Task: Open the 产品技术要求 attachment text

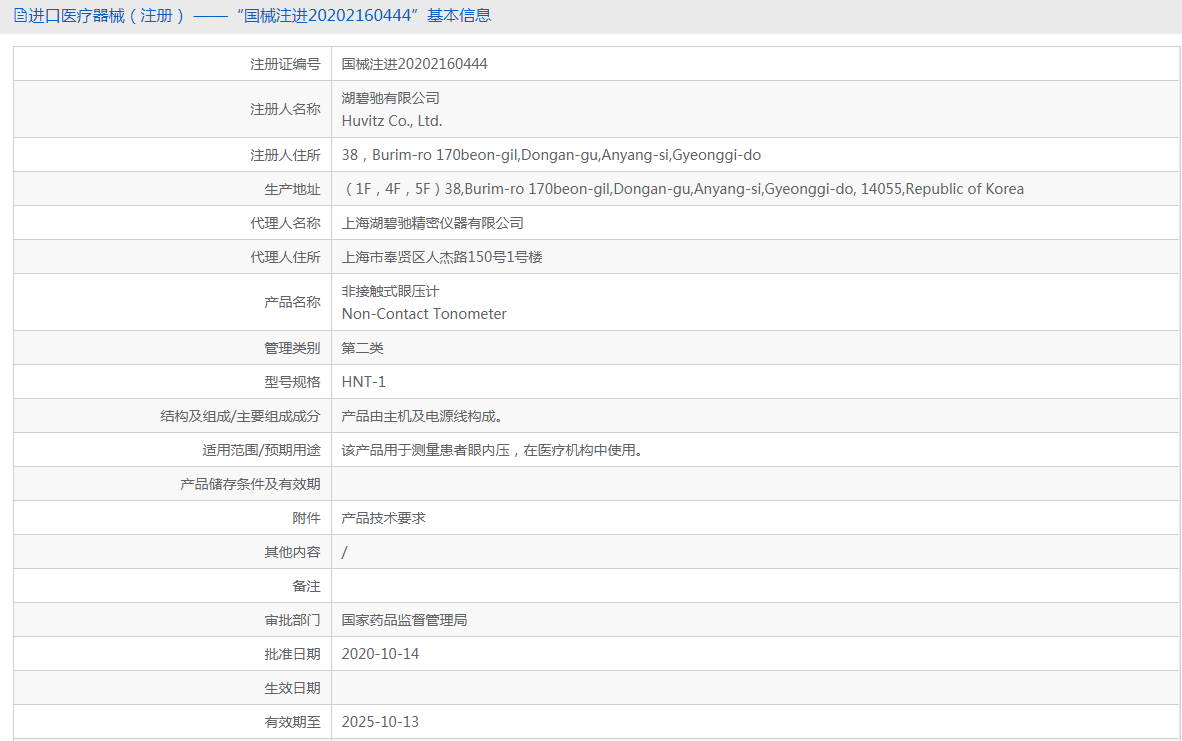Action: tap(384, 519)
